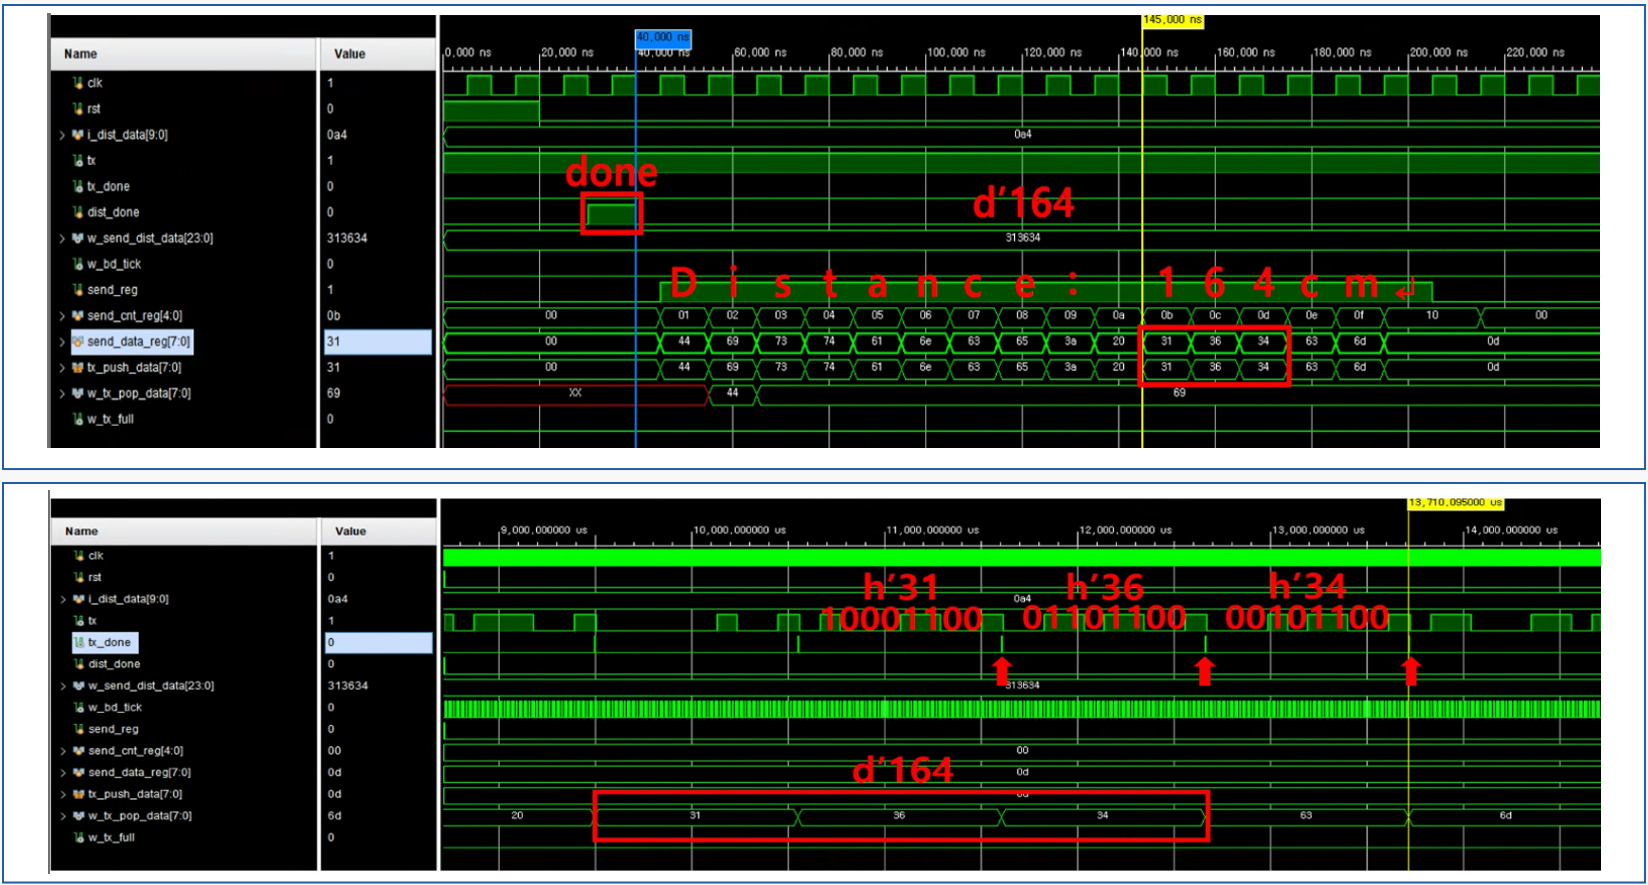
Task: Click the yellow 145,000 ns cursor label
Action: [1172, 20]
